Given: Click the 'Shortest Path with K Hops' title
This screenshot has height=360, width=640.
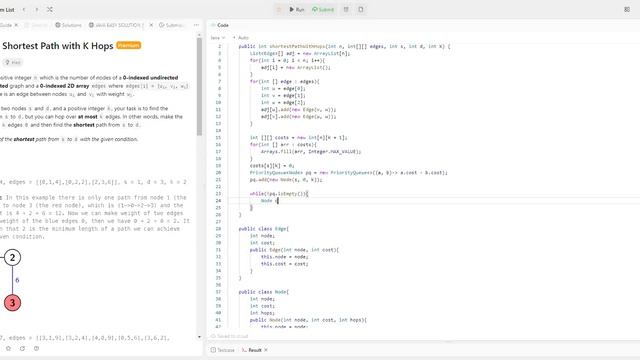Looking at the screenshot, I should click(58, 46).
